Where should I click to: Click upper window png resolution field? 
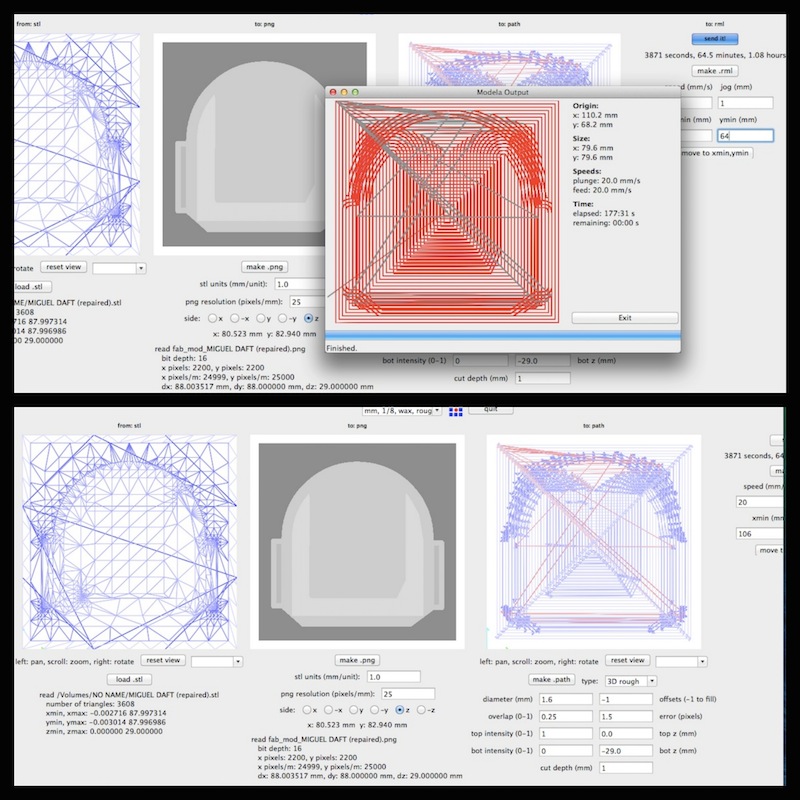pos(308,302)
